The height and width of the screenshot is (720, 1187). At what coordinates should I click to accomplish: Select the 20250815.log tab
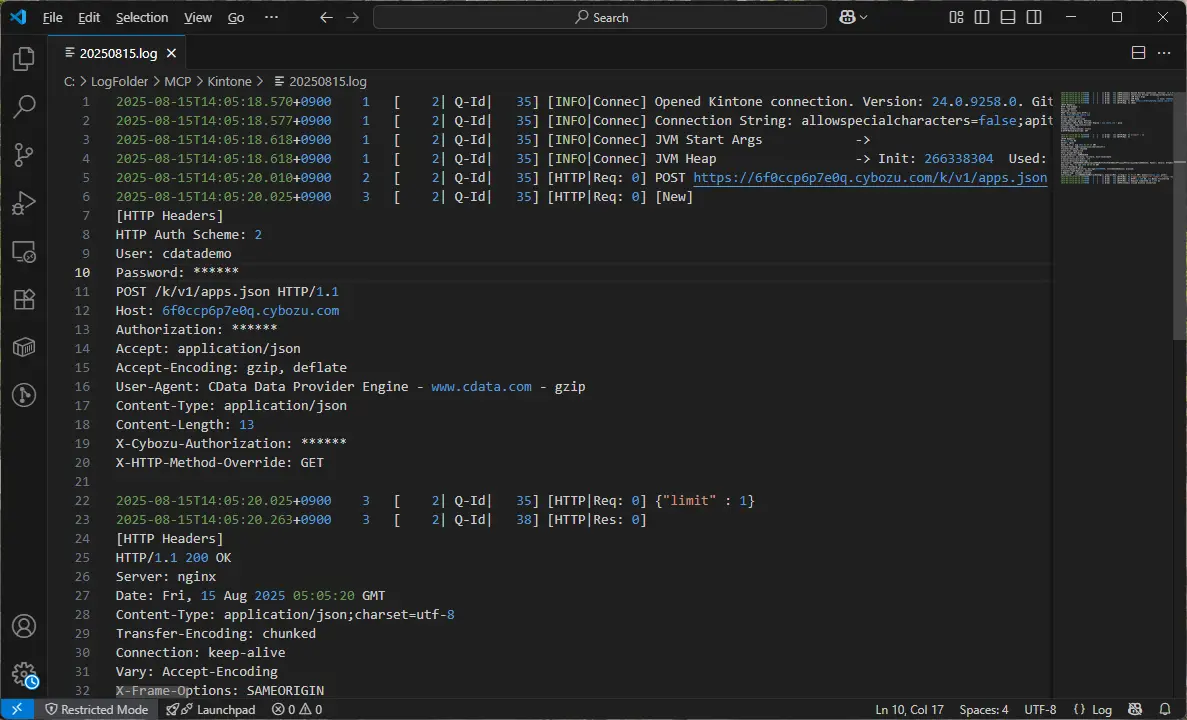(117, 52)
